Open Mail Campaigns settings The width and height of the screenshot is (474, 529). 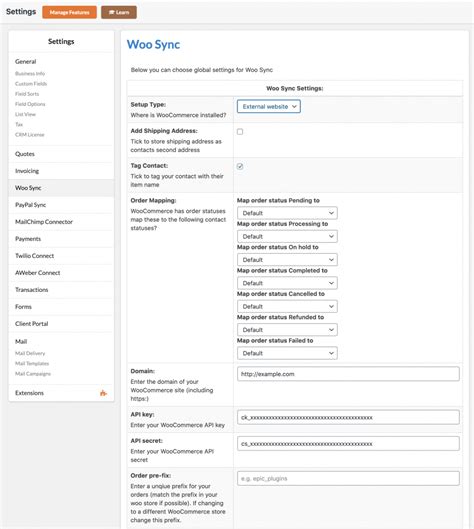click(33, 374)
